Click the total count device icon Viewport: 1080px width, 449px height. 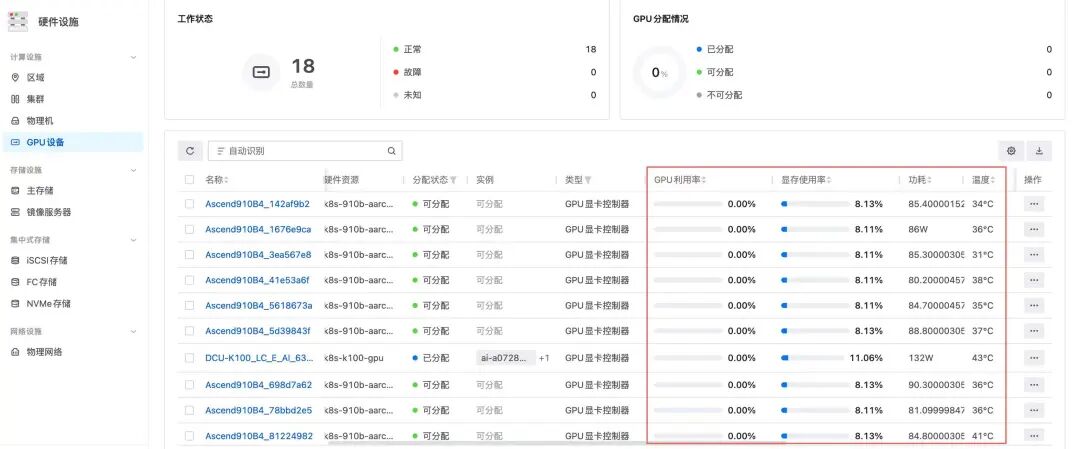click(x=262, y=72)
